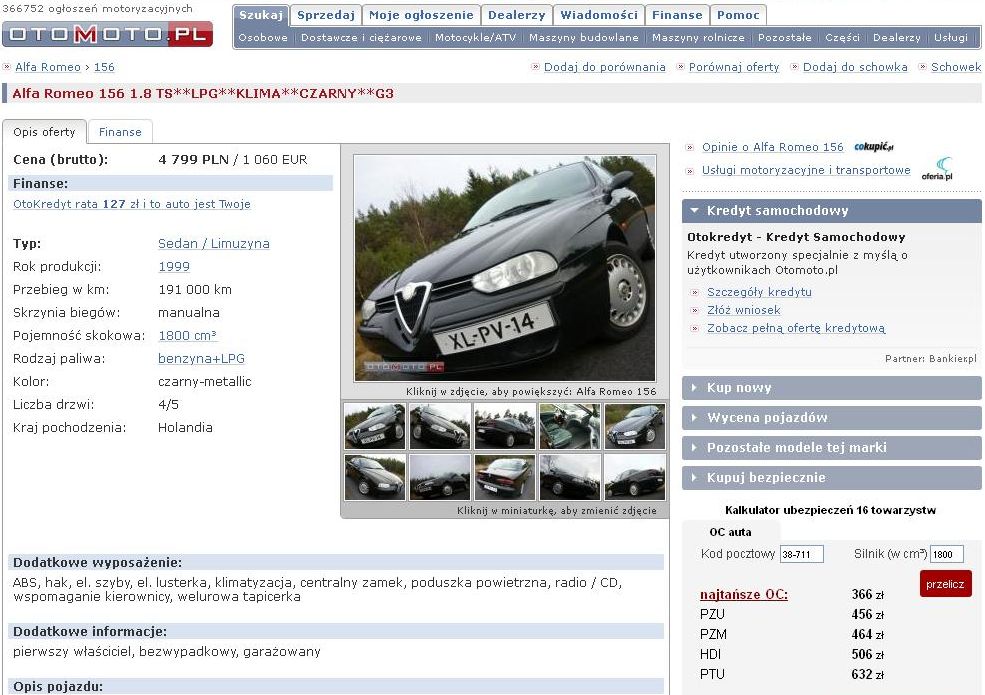This screenshot has height=695, width=985.
Task: Select Części category
Action: (842, 38)
